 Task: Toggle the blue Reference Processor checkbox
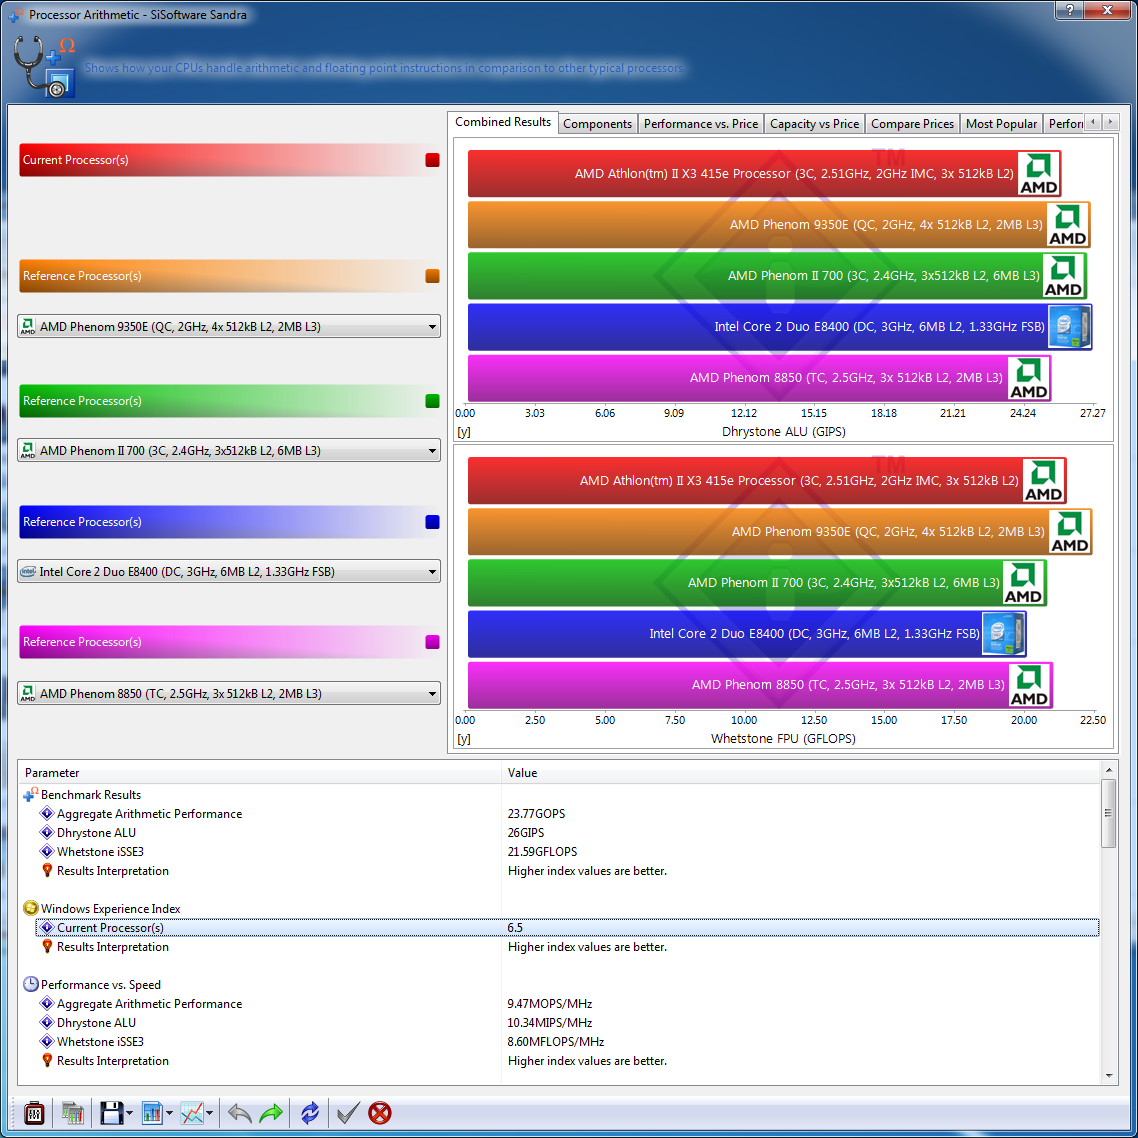coord(433,522)
